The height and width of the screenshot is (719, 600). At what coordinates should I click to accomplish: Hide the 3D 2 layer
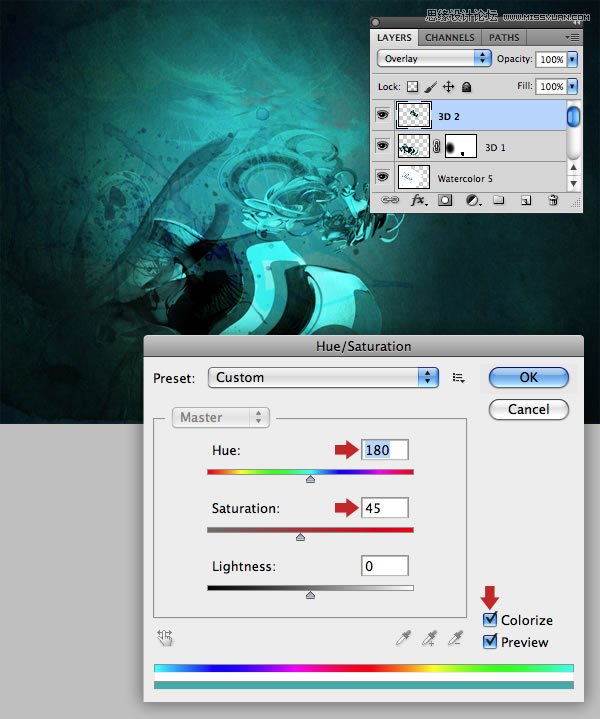384,117
